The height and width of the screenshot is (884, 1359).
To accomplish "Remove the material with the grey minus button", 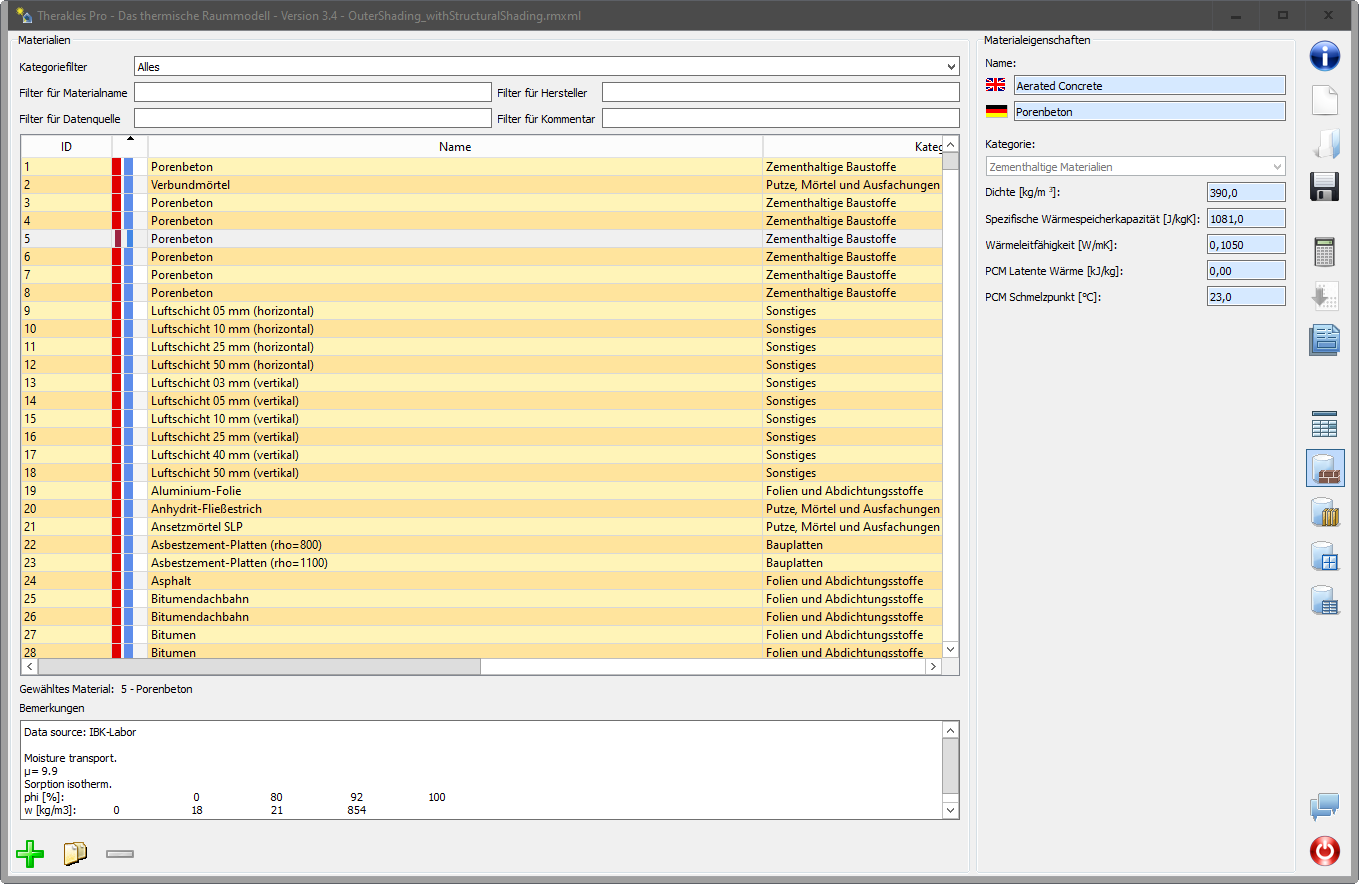I will [120, 853].
